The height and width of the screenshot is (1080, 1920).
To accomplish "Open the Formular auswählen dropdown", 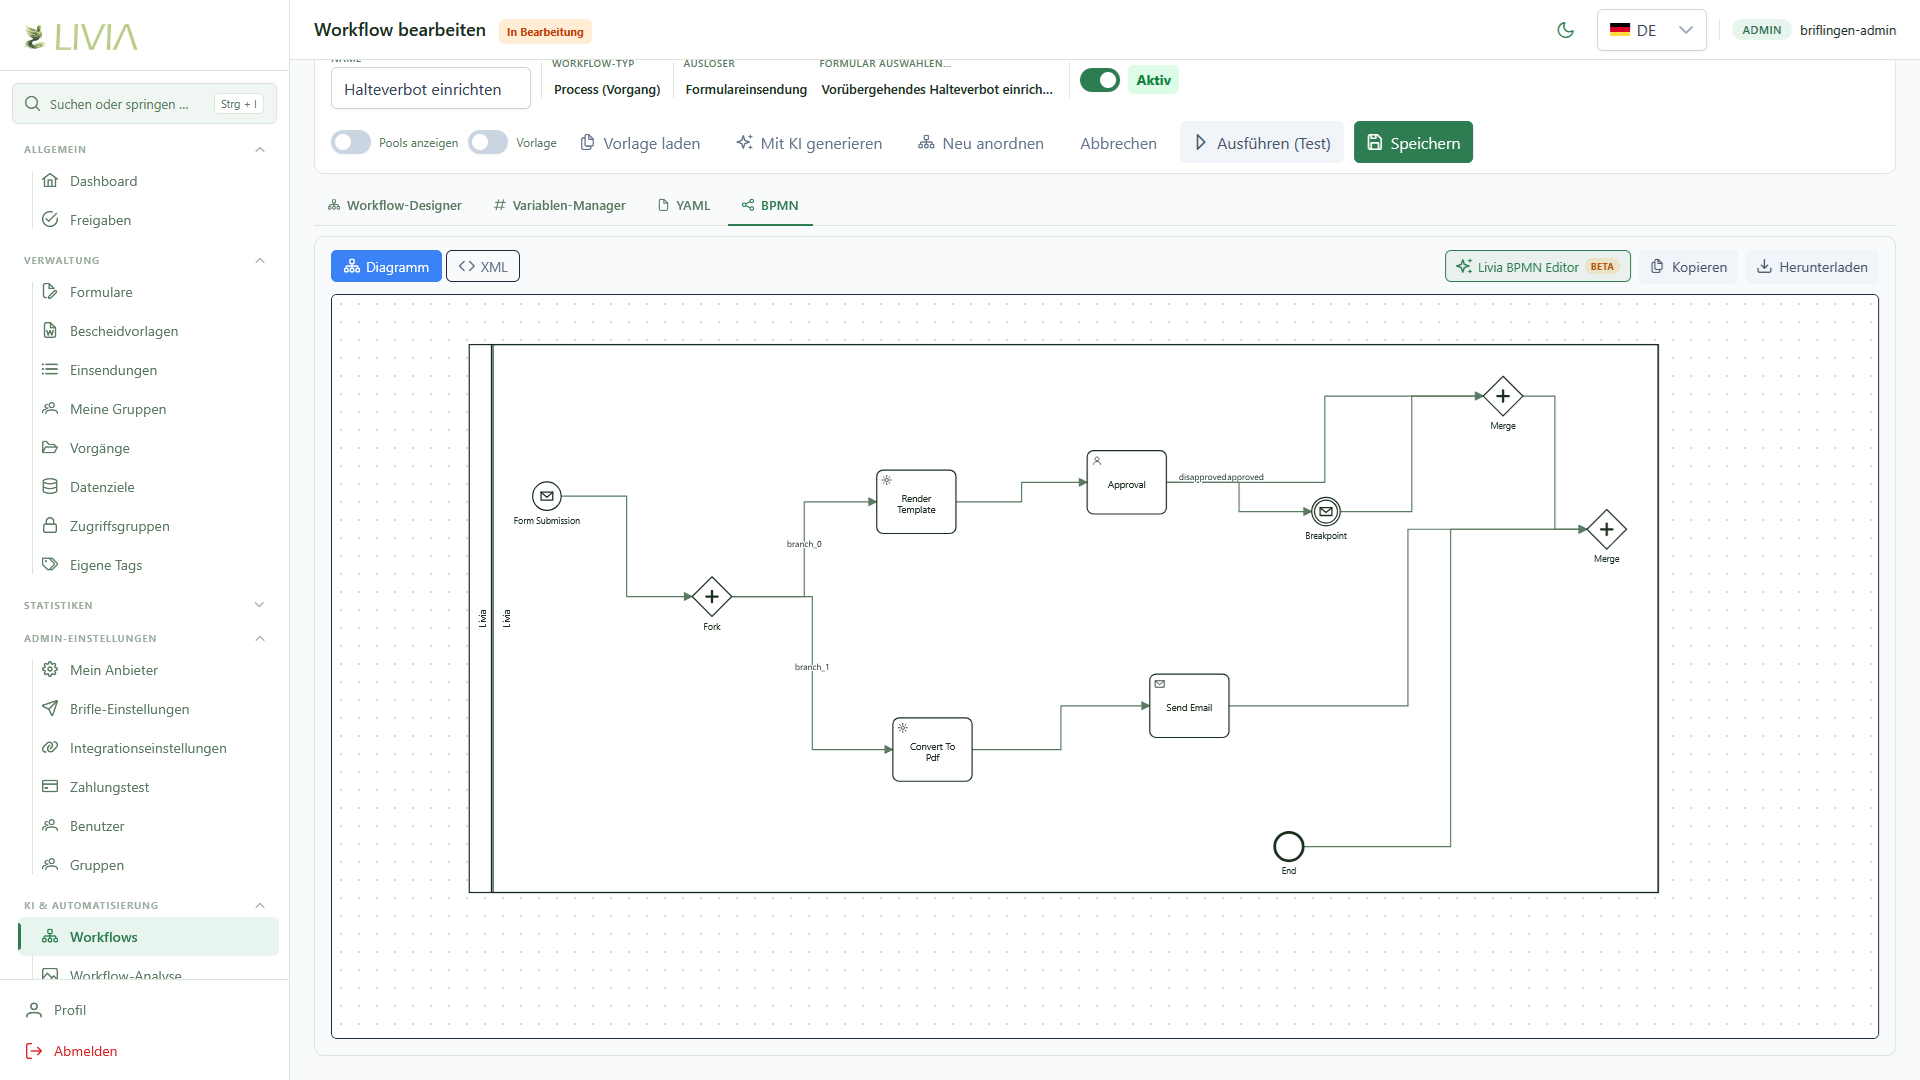I will point(937,90).
